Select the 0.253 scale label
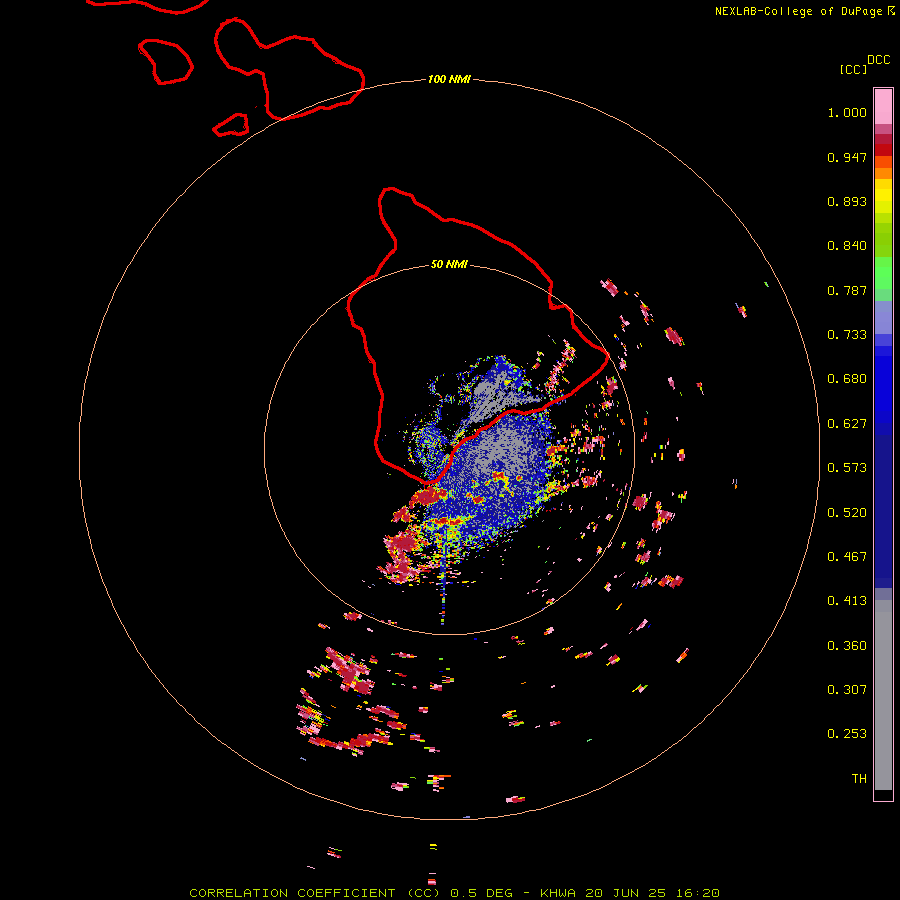900x900 pixels. click(x=847, y=734)
